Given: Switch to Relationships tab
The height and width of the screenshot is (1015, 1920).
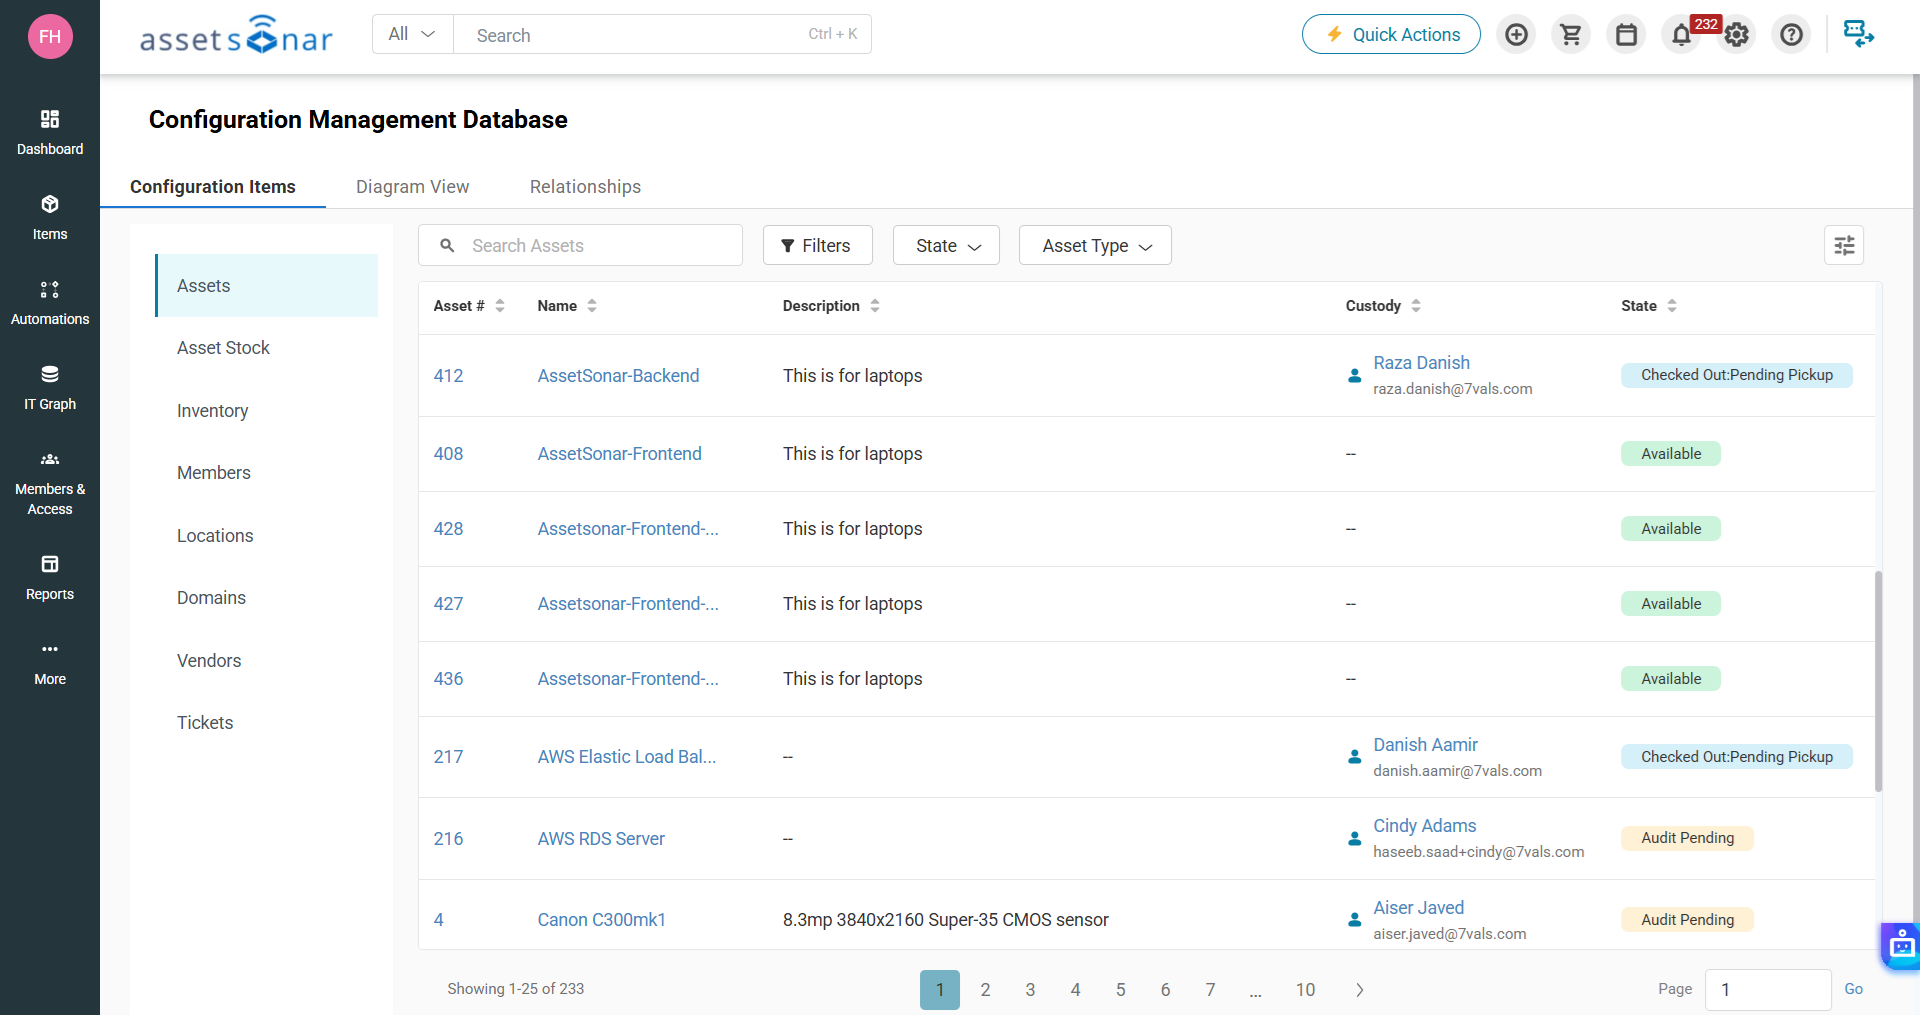Looking at the screenshot, I should pyautogui.click(x=585, y=187).
